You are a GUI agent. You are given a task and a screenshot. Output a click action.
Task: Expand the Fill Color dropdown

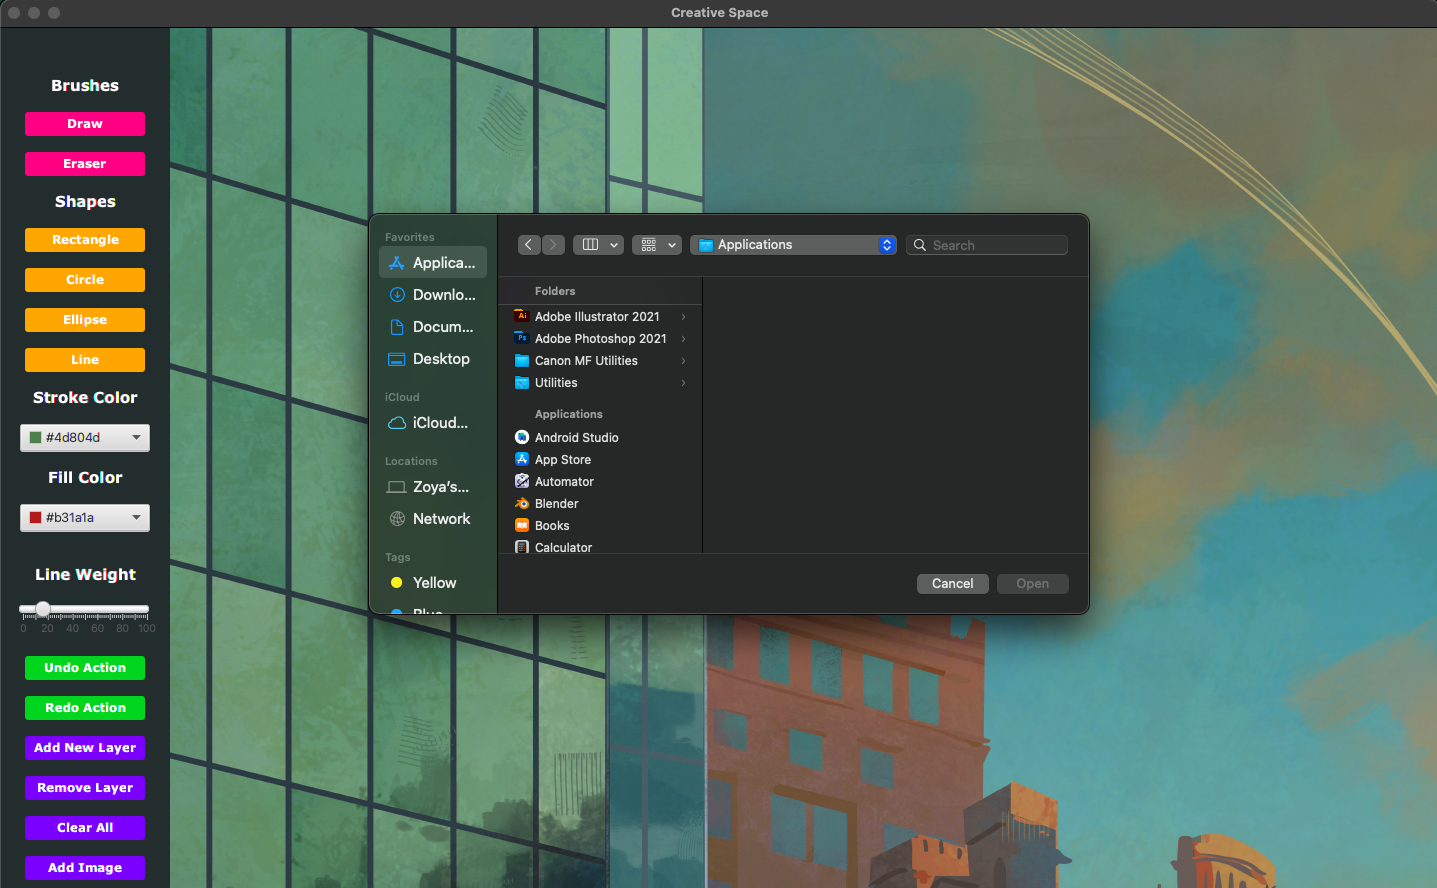[85, 518]
